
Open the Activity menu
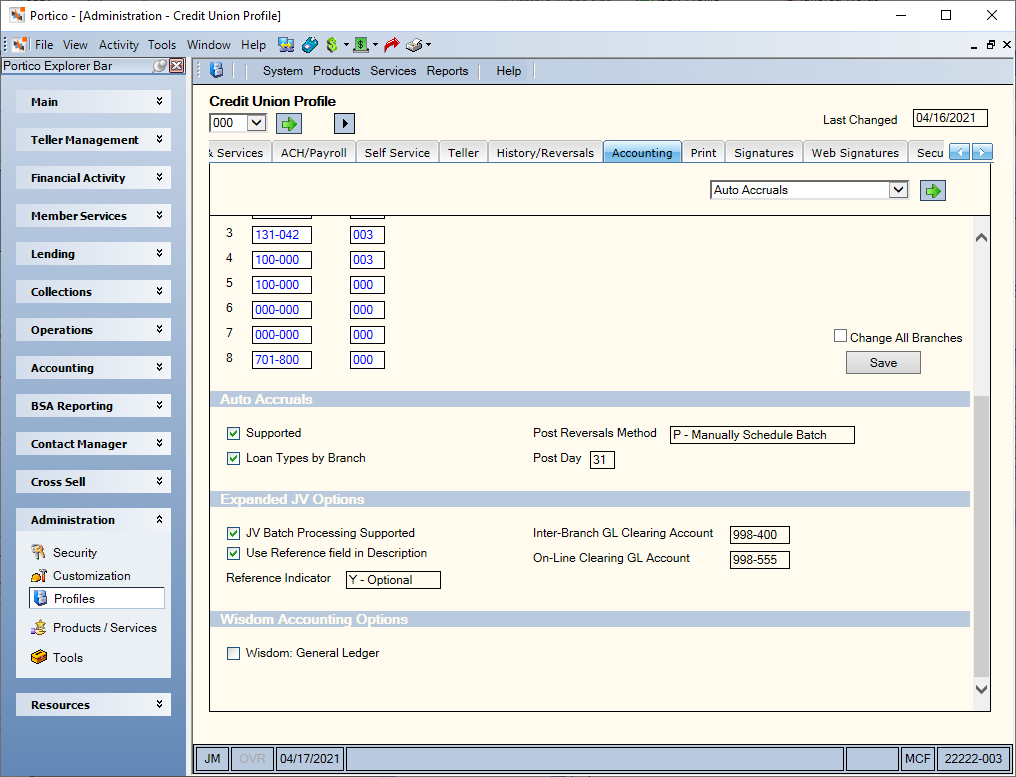119,45
